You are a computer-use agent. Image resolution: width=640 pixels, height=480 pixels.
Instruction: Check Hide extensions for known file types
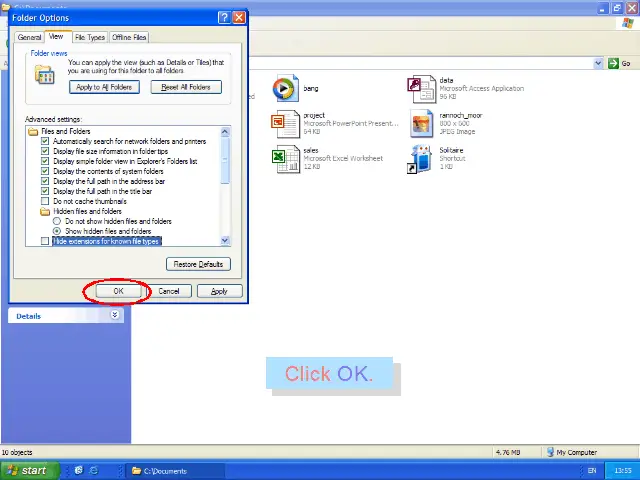pyautogui.click(x=45, y=241)
